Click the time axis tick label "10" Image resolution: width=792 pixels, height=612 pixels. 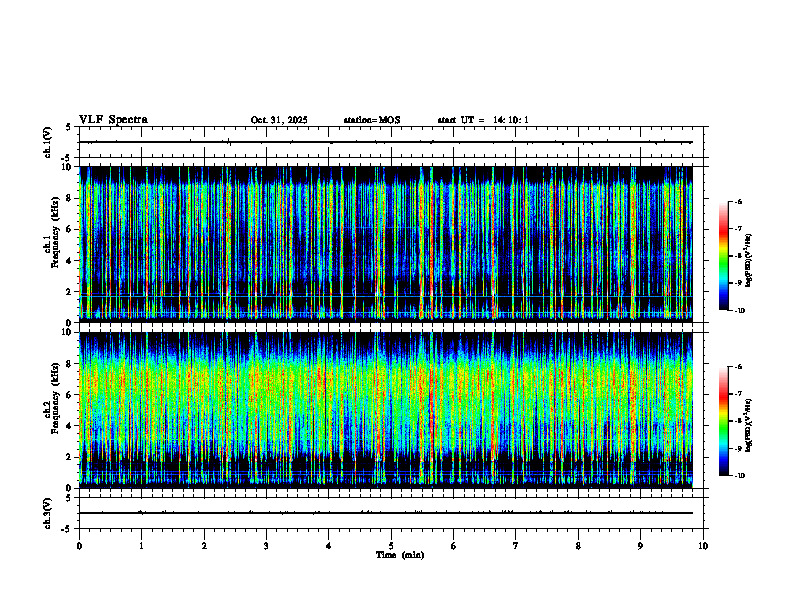[x=703, y=546]
